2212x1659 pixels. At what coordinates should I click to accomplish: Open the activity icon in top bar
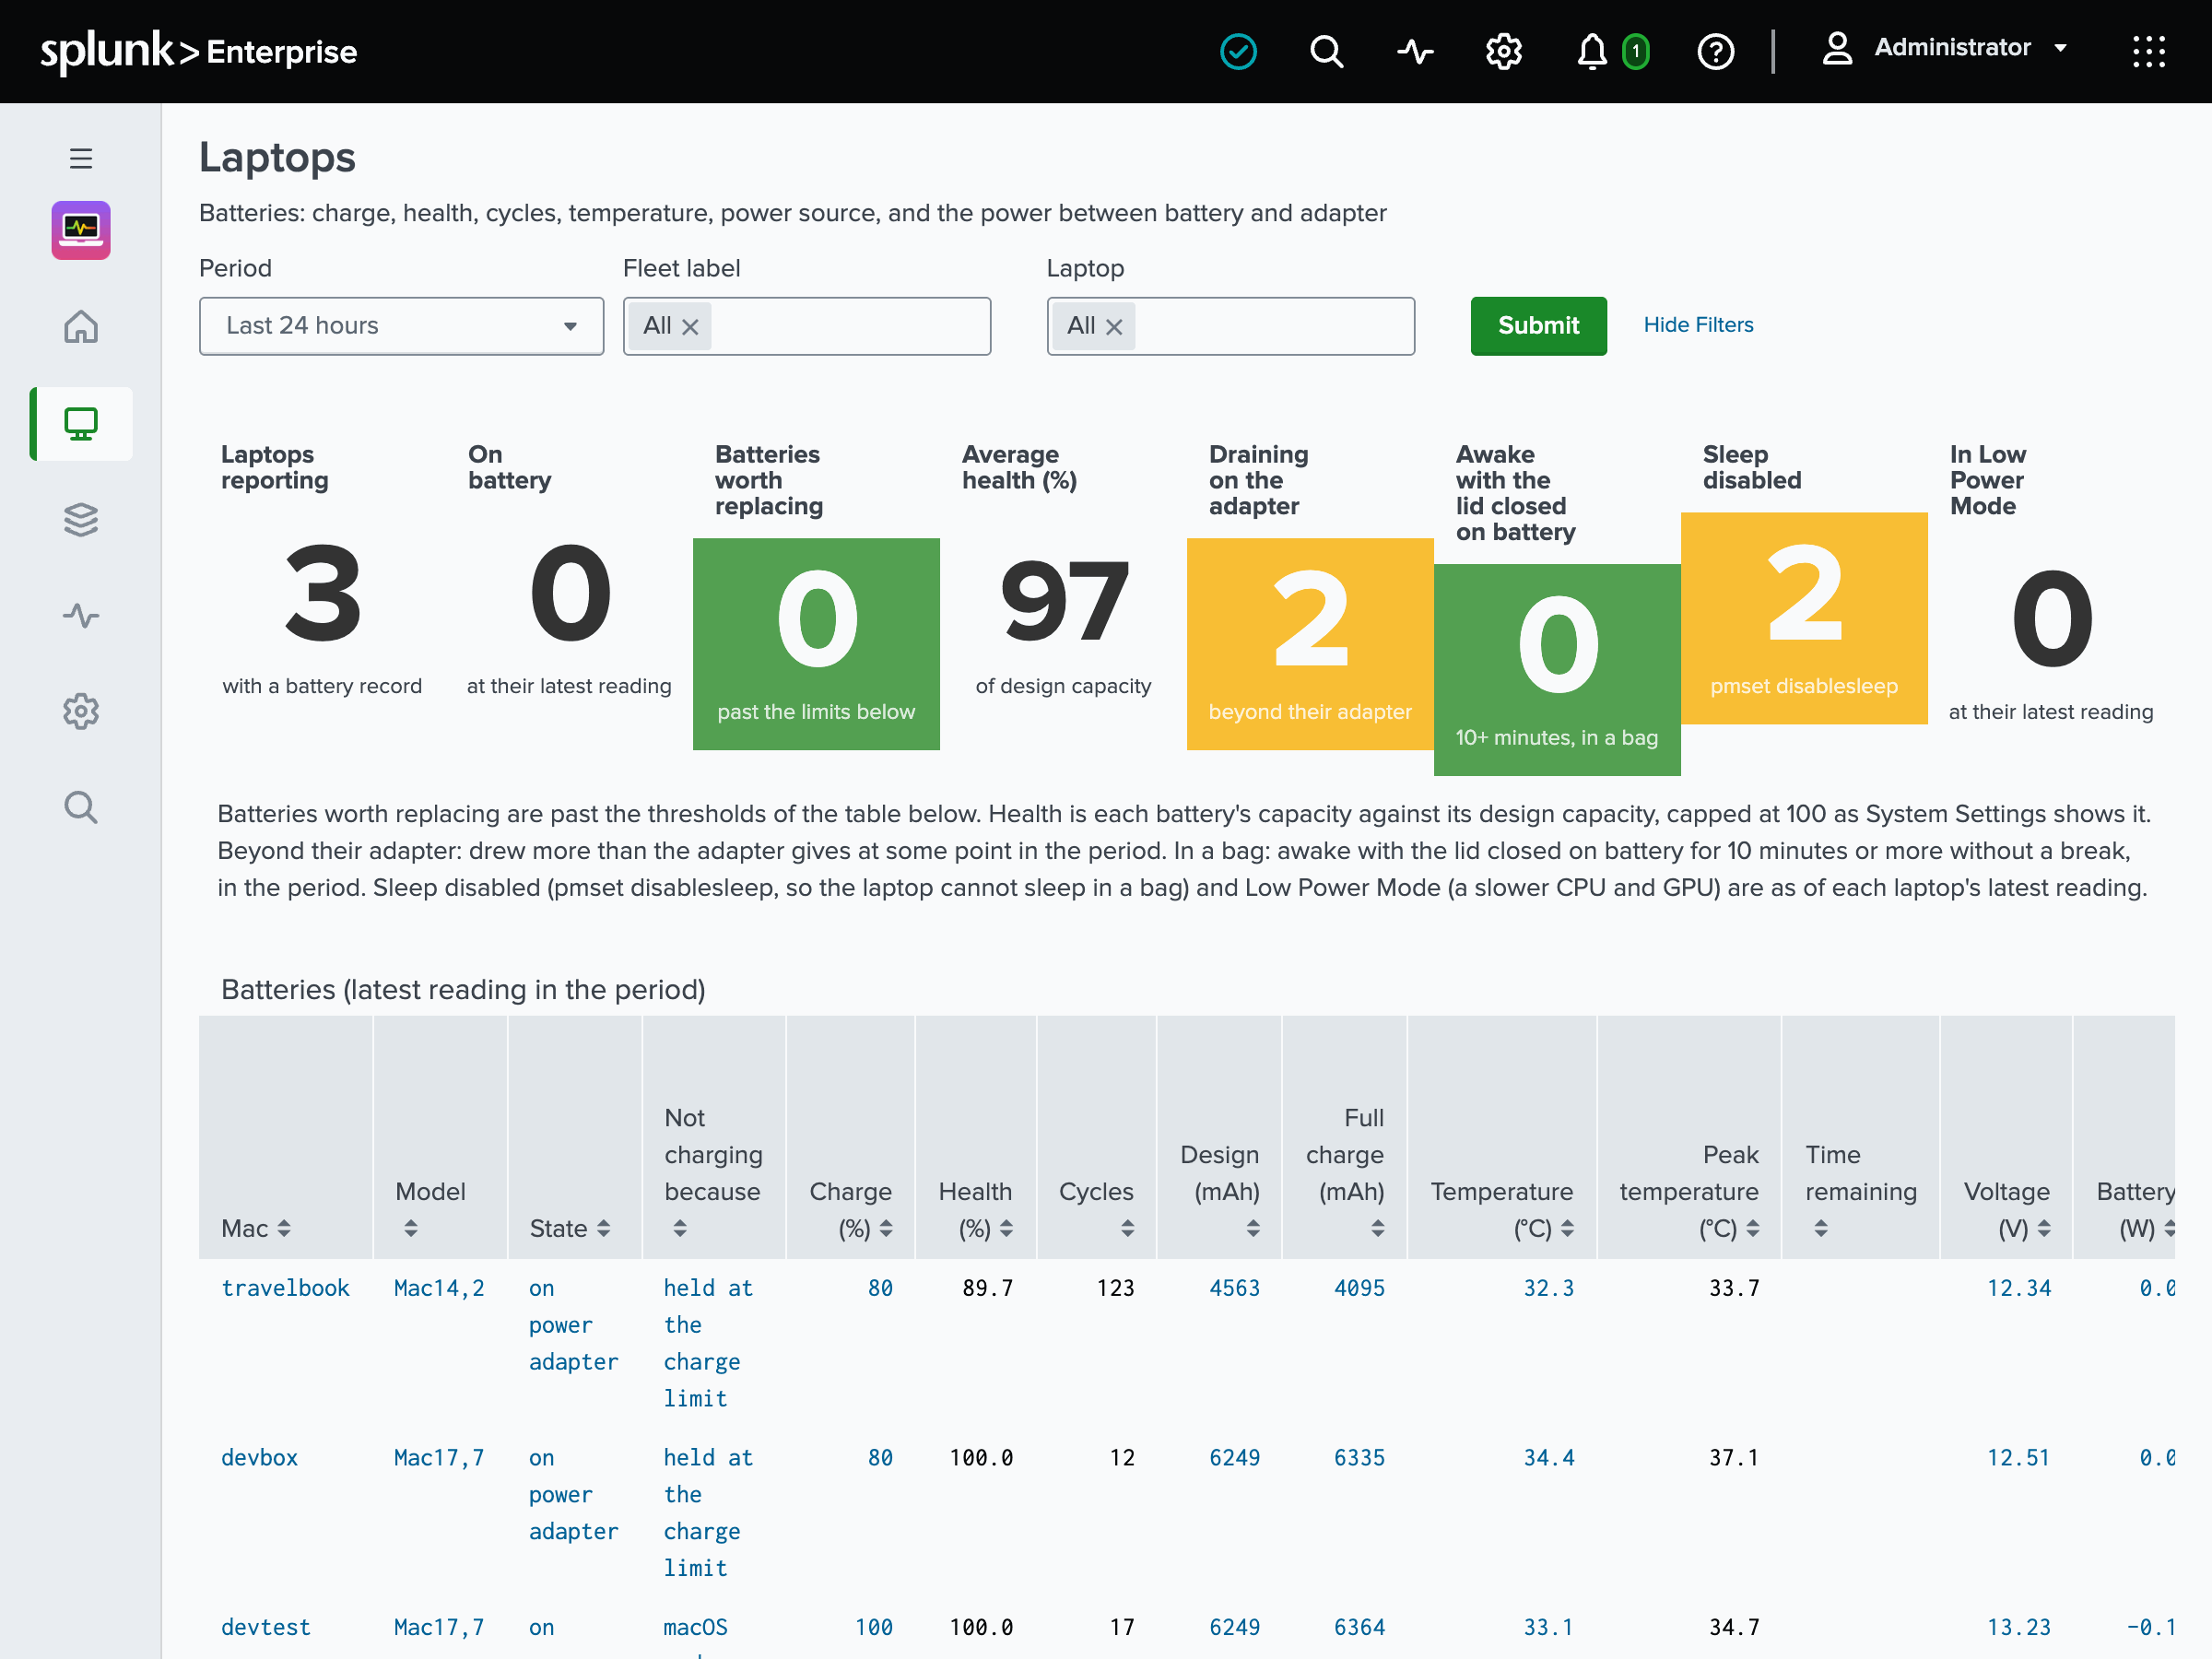(x=1415, y=51)
